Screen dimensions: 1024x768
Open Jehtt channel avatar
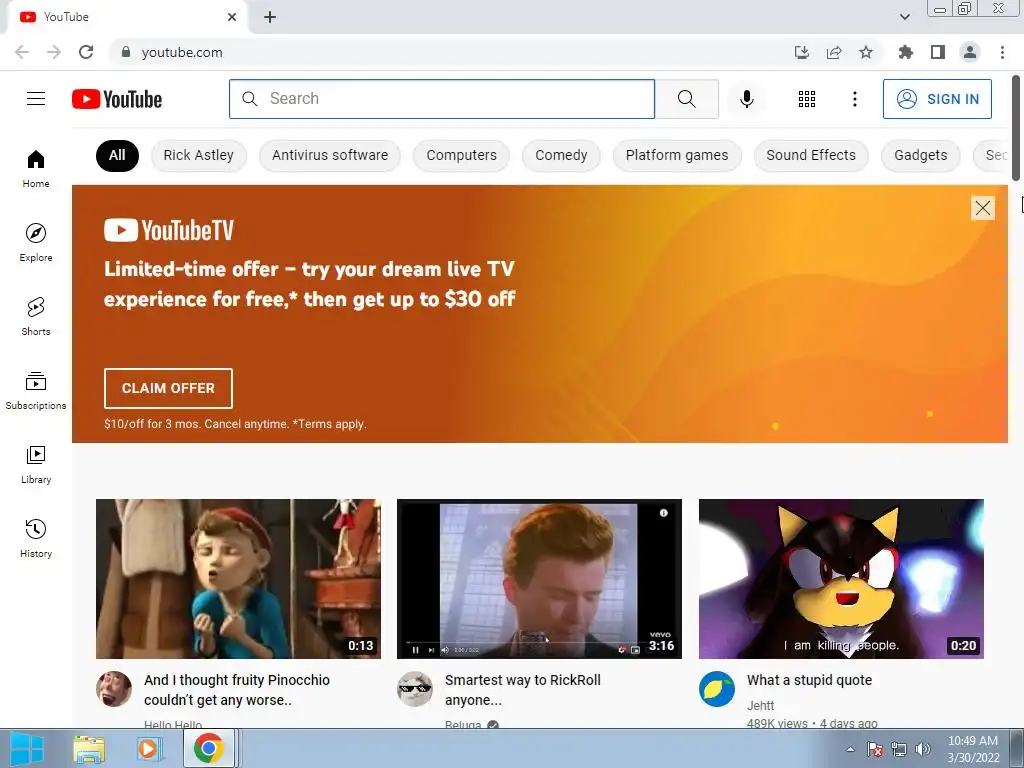(717, 689)
